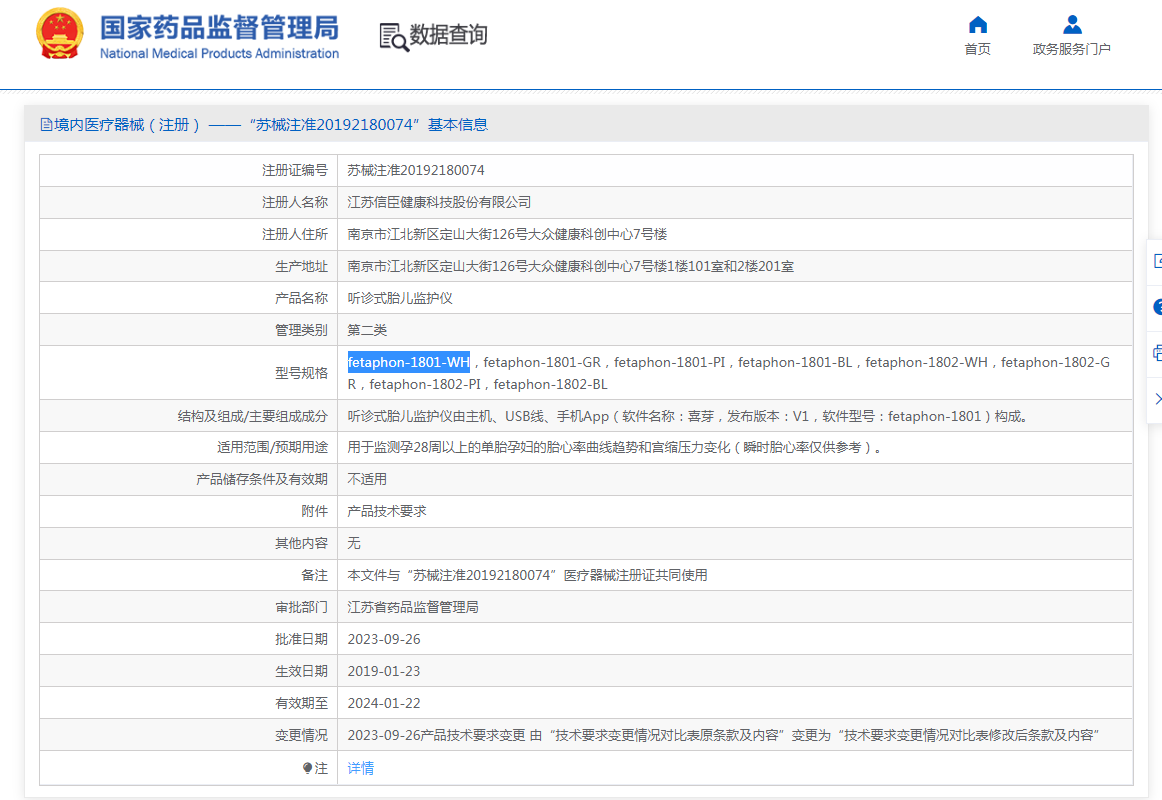Click the 产品技术要求 attachment cell
The image size is (1162, 800).
[x=387, y=511]
